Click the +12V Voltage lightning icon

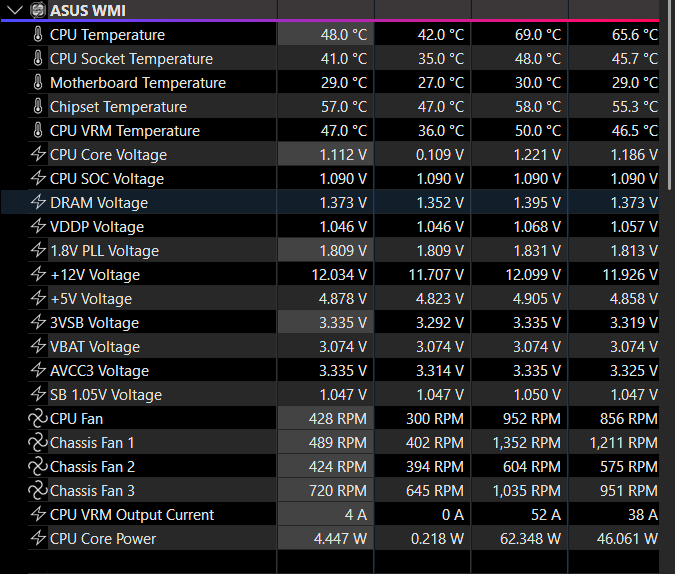point(38,274)
